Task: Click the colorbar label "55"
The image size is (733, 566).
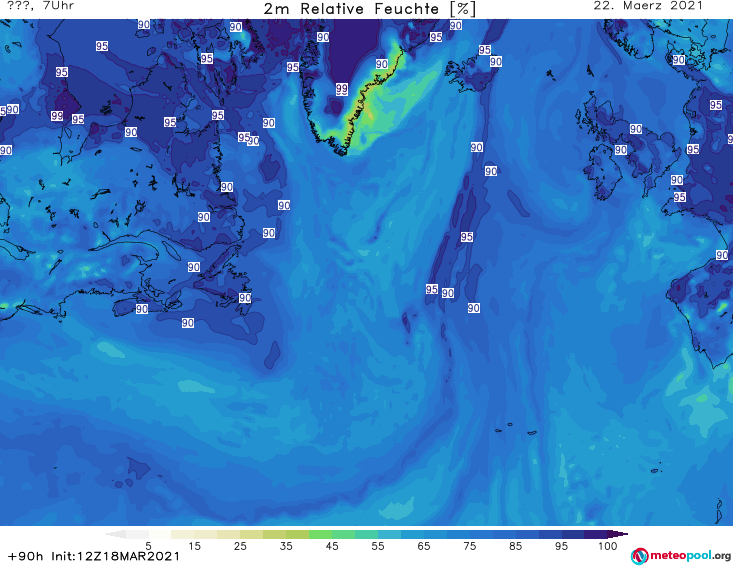Action: click(378, 546)
